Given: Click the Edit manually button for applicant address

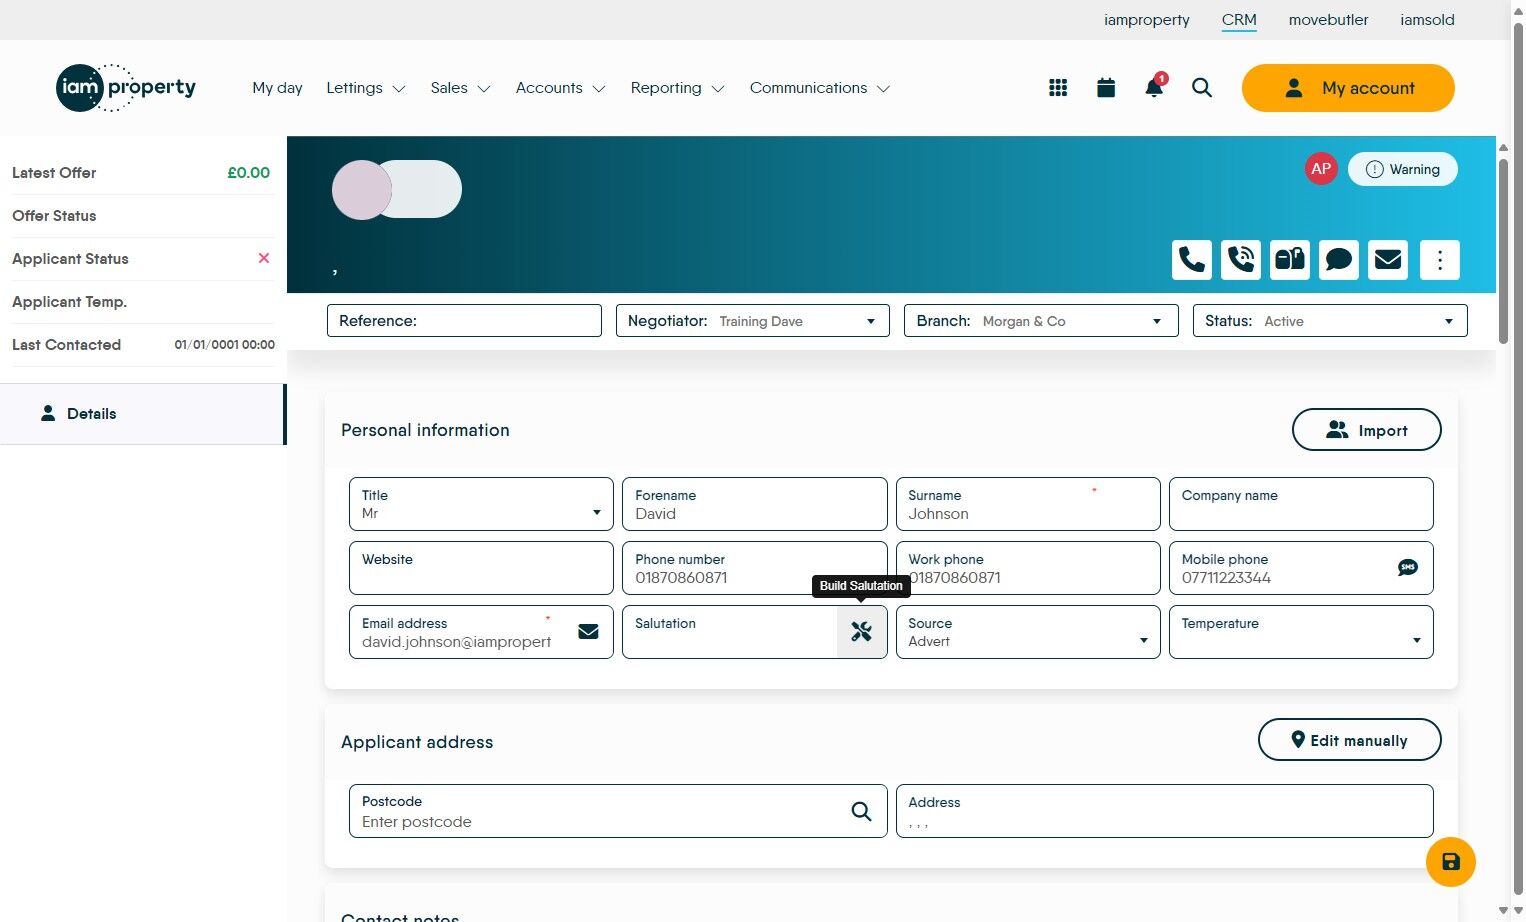Looking at the screenshot, I should pos(1349,740).
